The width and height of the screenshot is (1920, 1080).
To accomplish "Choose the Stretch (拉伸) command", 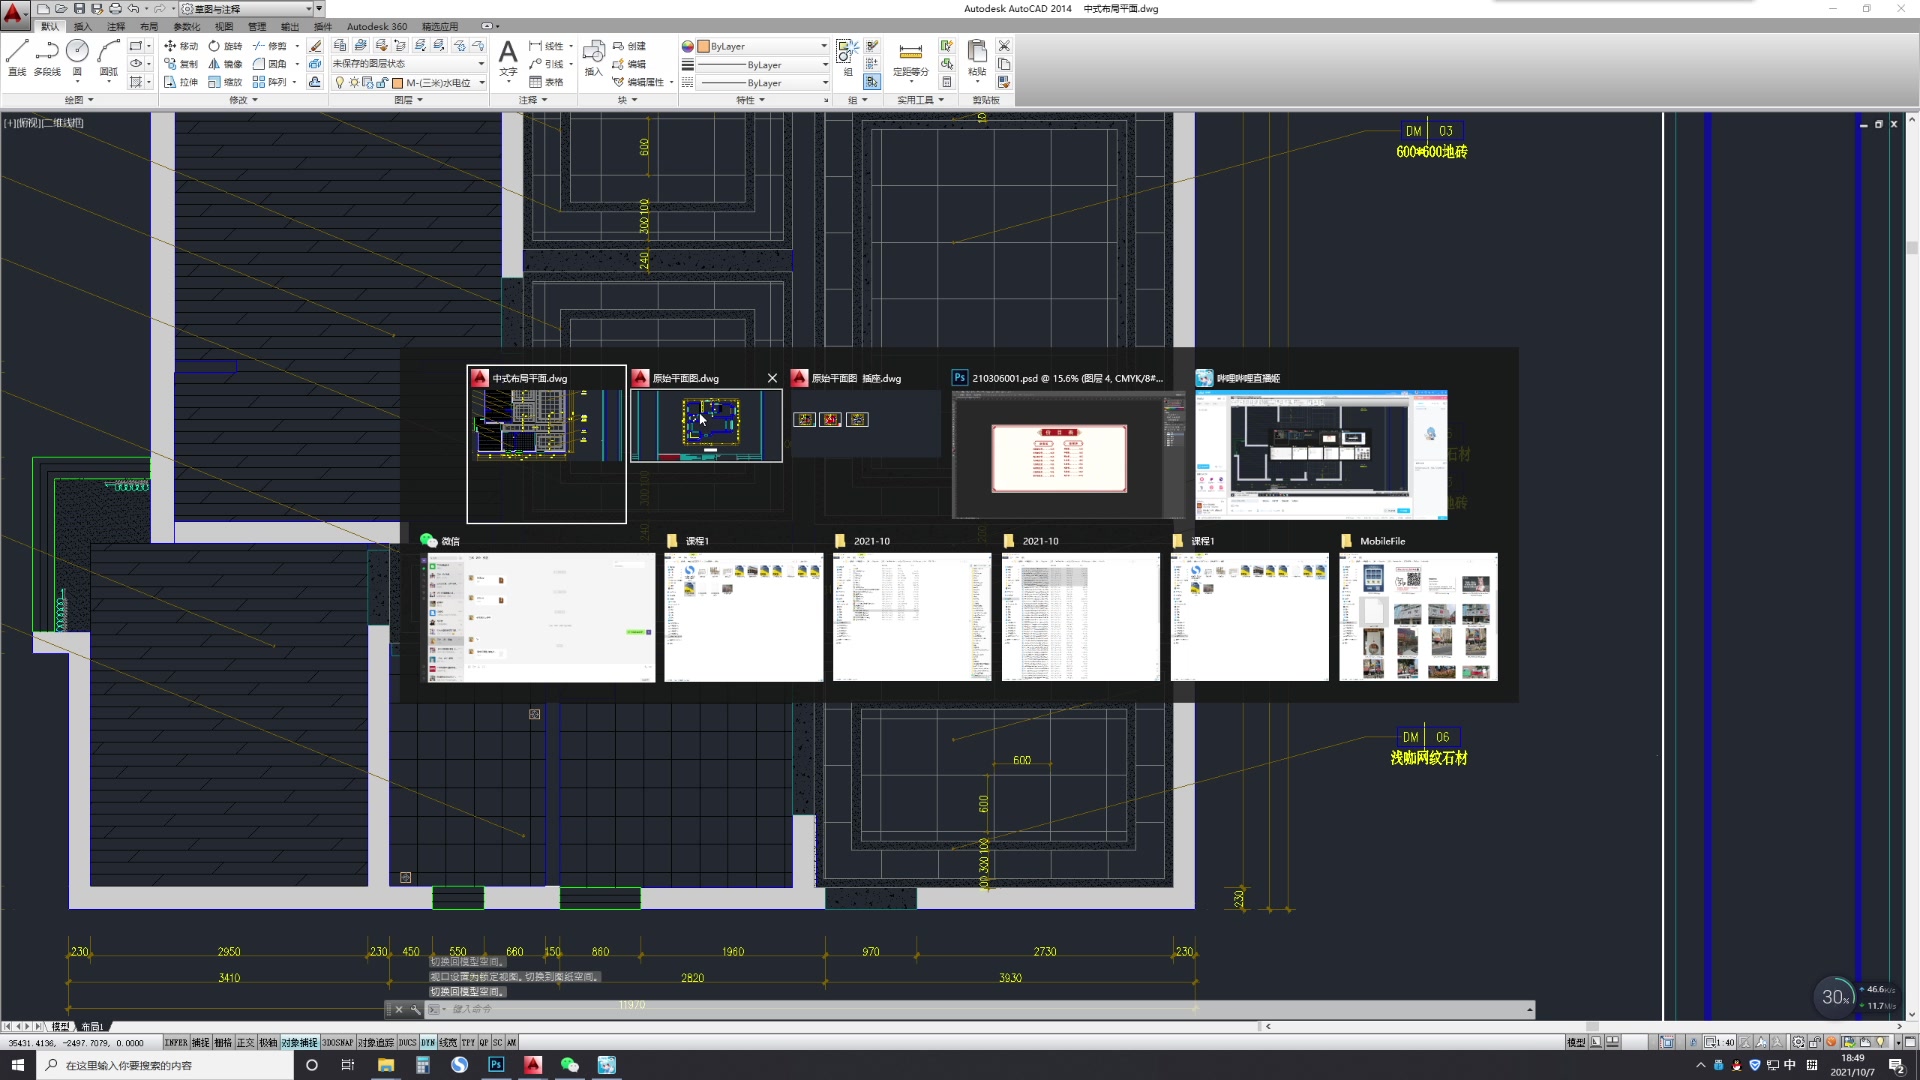I will click(181, 82).
